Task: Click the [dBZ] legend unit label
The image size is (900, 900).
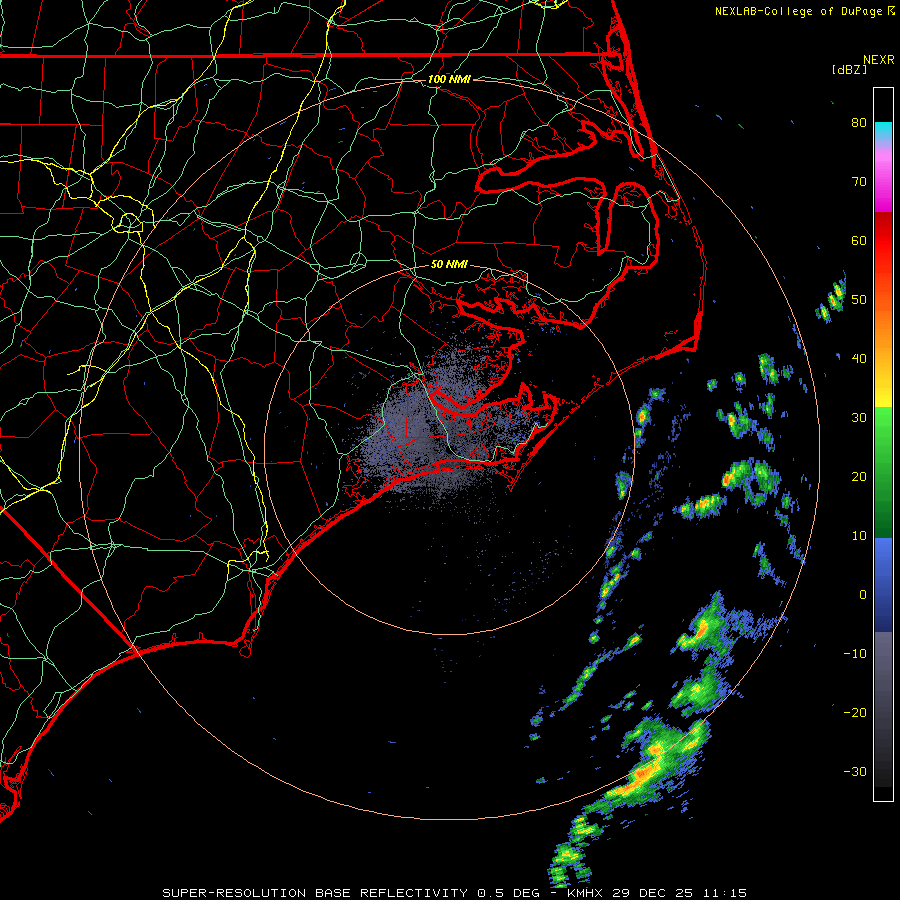Action: pos(849,69)
